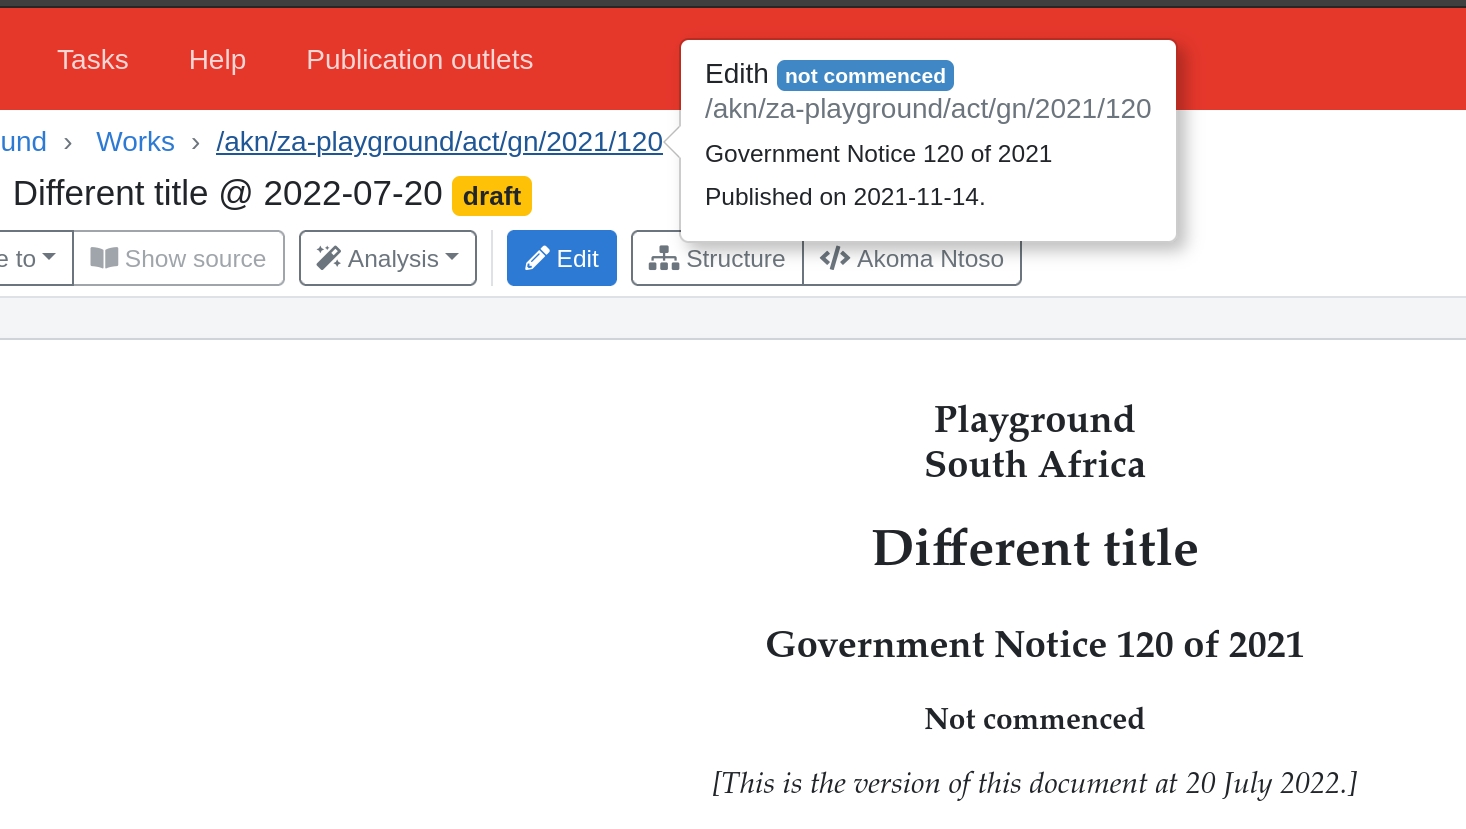Click the Works breadcrumb link
This screenshot has height=829, width=1466.
135,142
